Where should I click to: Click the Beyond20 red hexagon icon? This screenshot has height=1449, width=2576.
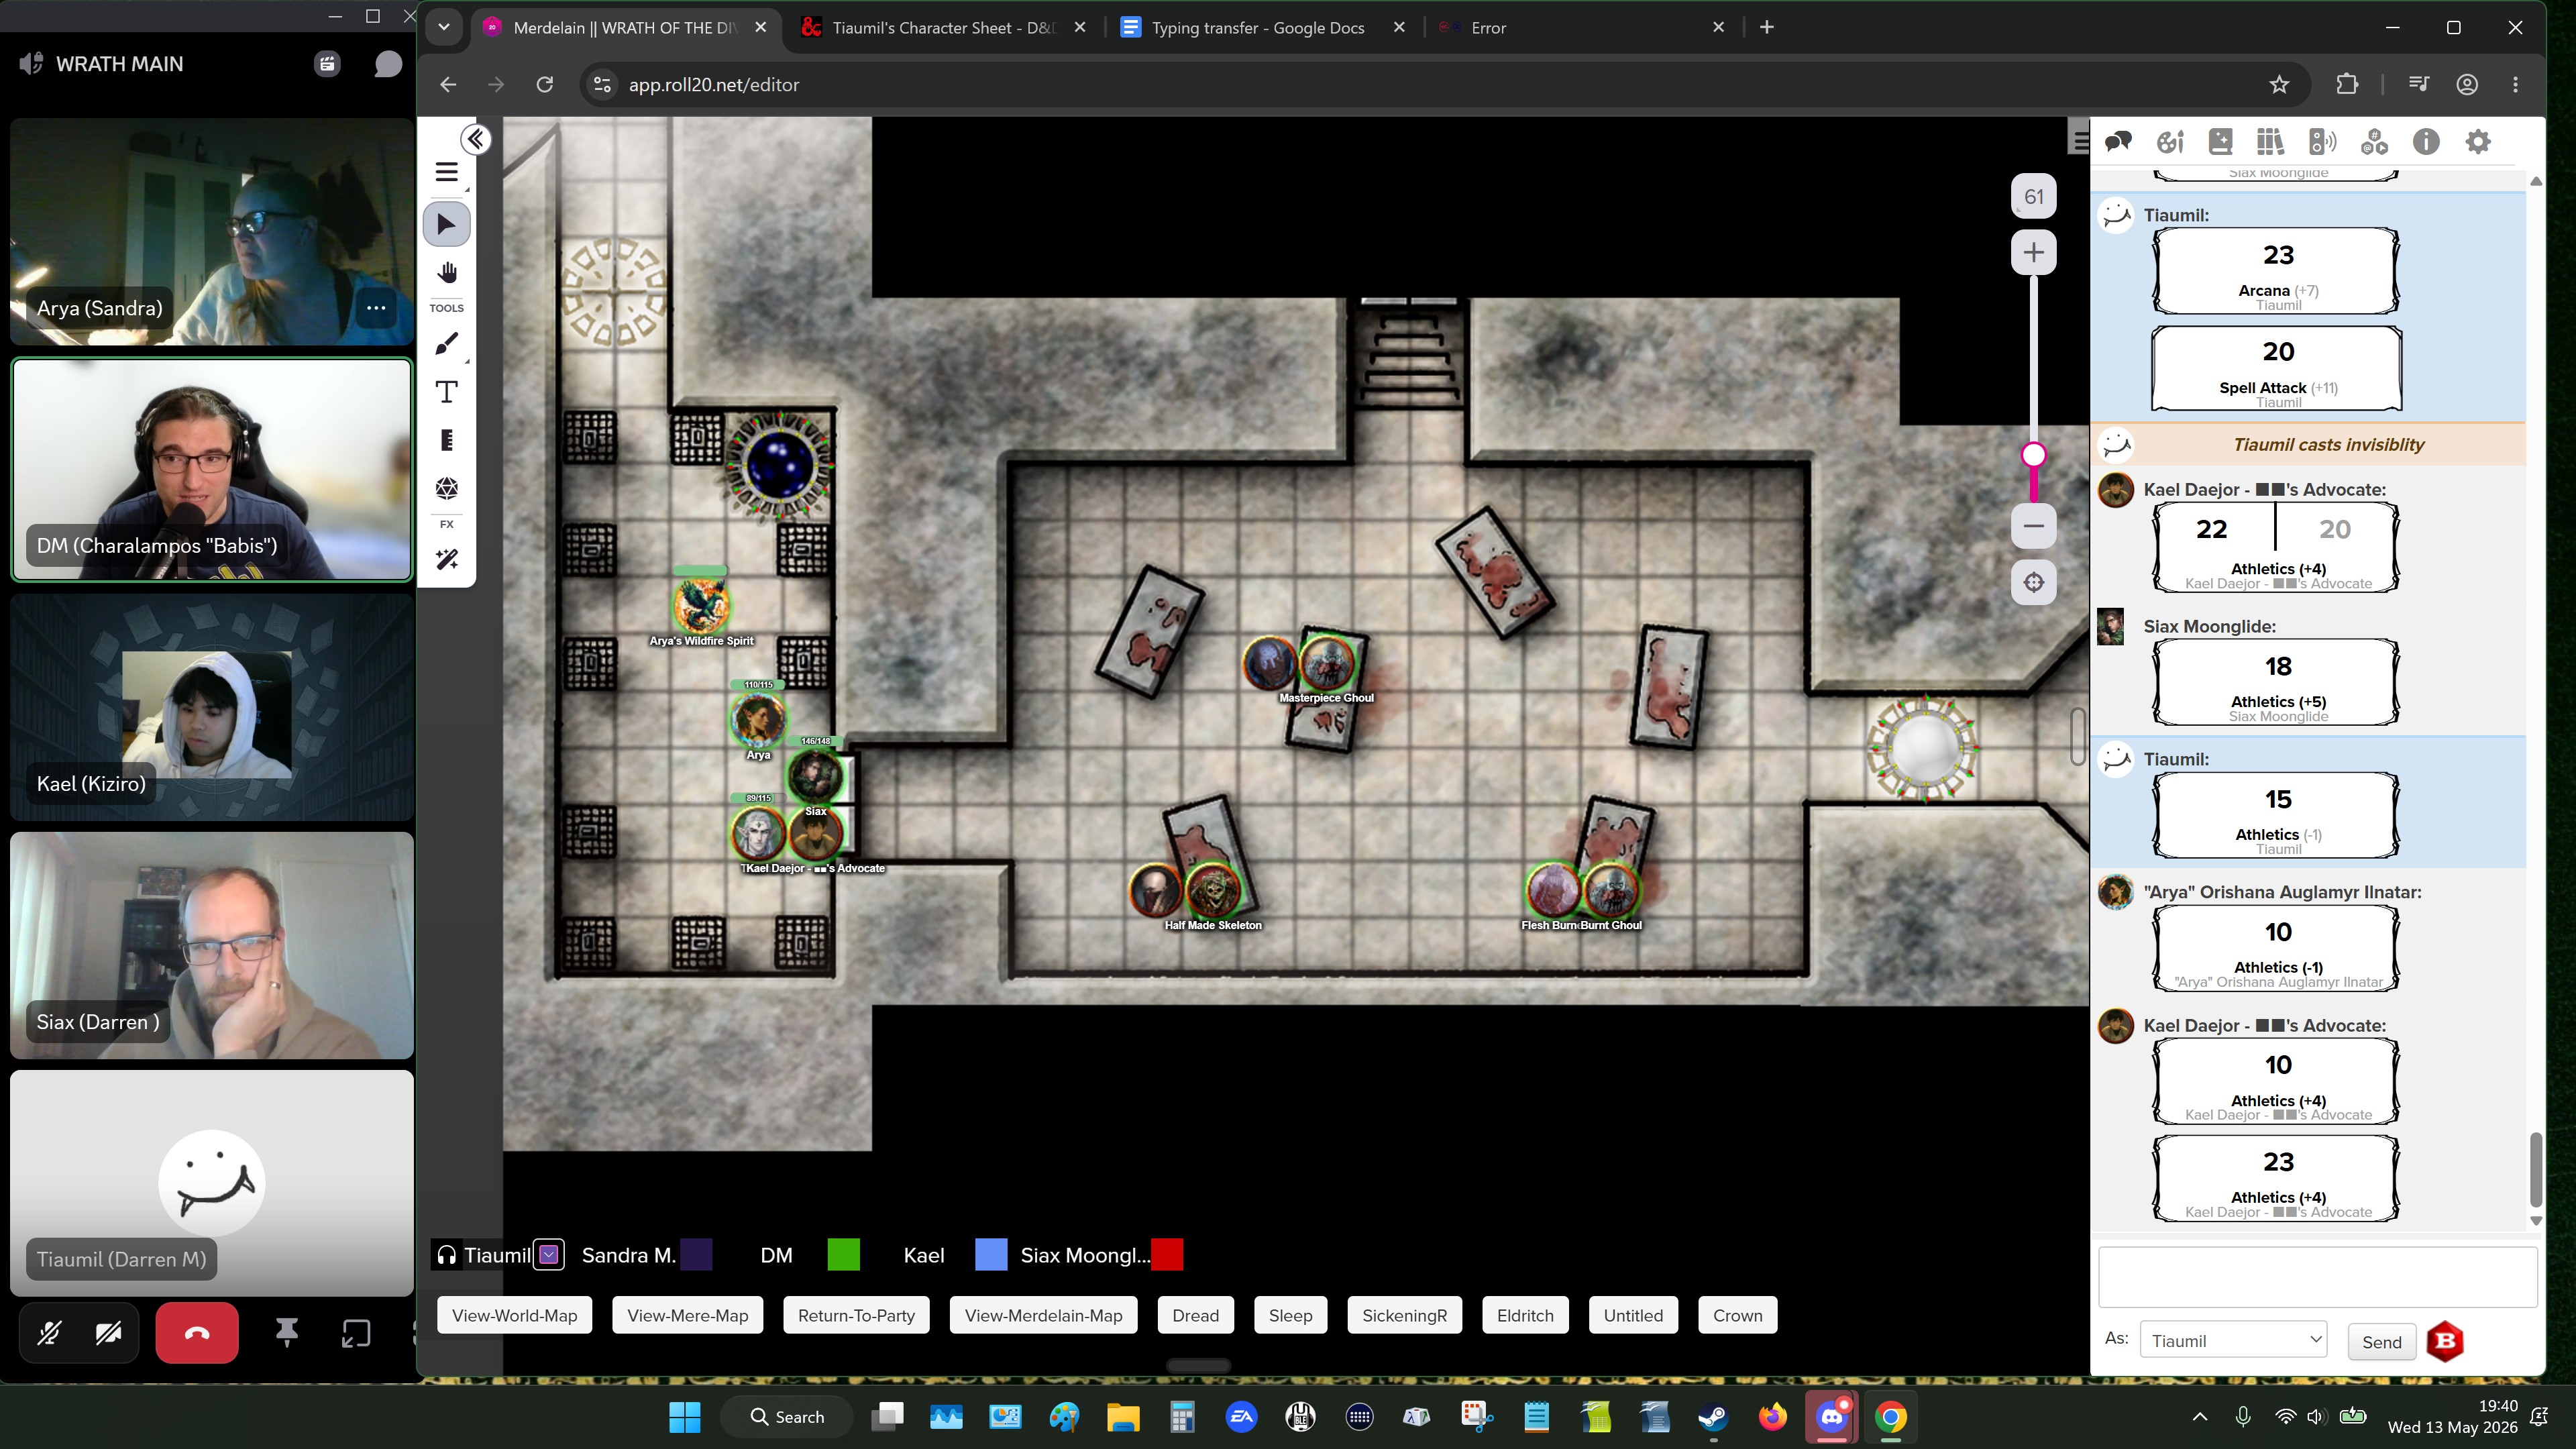(2445, 1341)
